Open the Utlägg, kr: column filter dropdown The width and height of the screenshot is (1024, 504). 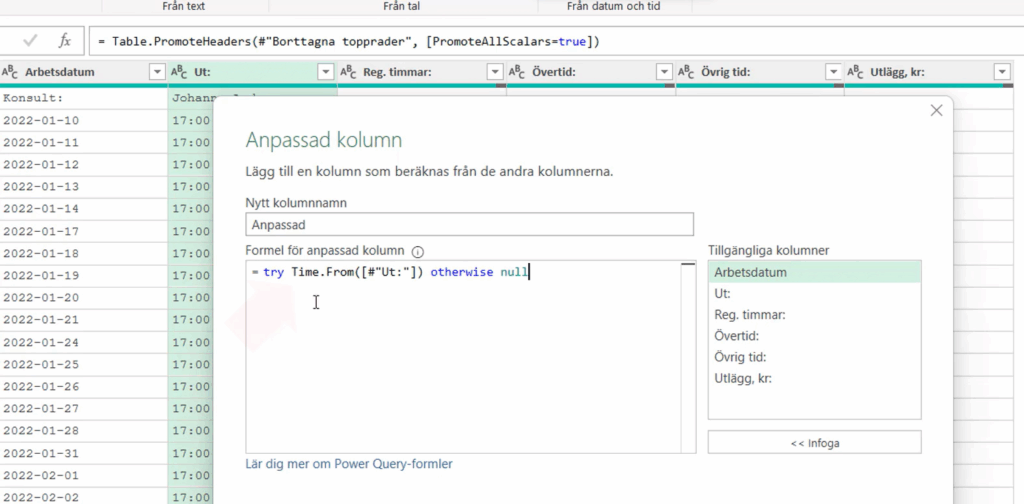pyautogui.click(x=1002, y=72)
